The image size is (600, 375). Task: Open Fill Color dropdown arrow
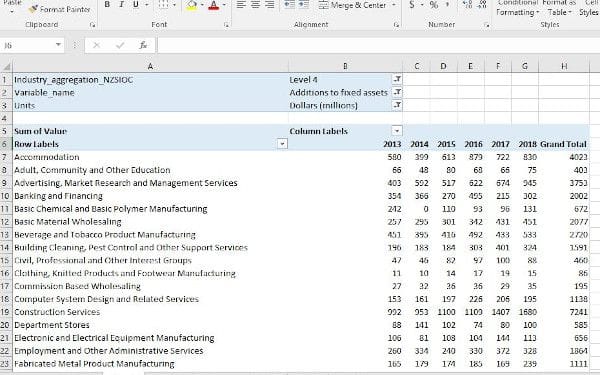pyautogui.click(x=202, y=5)
